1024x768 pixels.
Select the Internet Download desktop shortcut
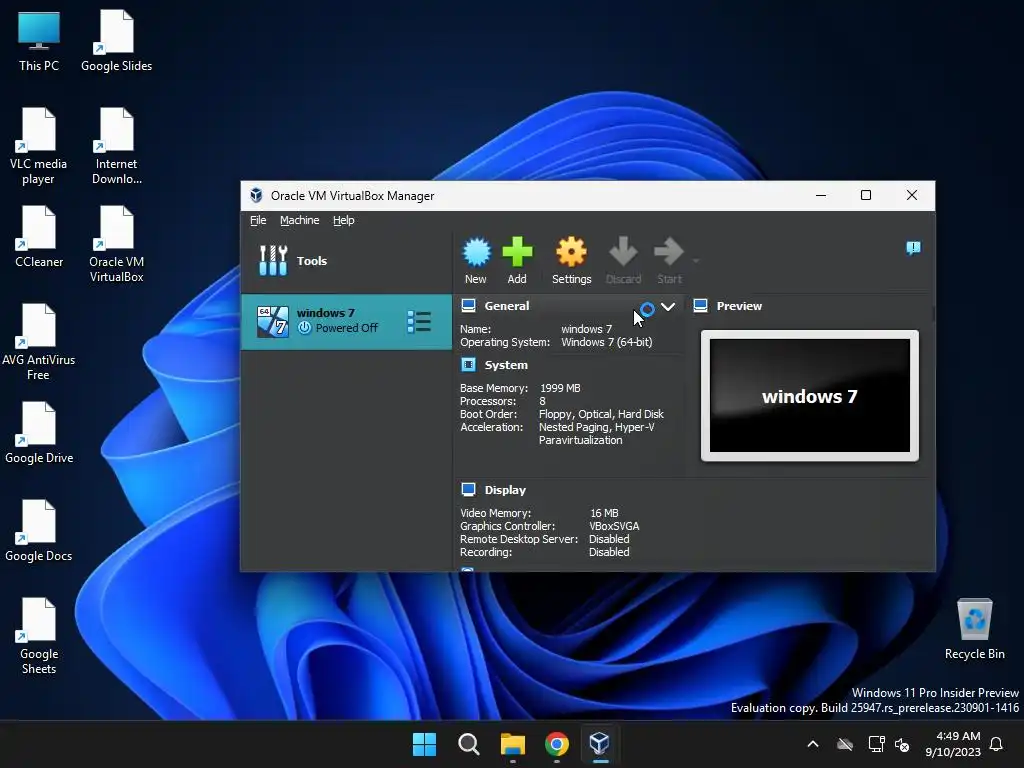pos(116,146)
